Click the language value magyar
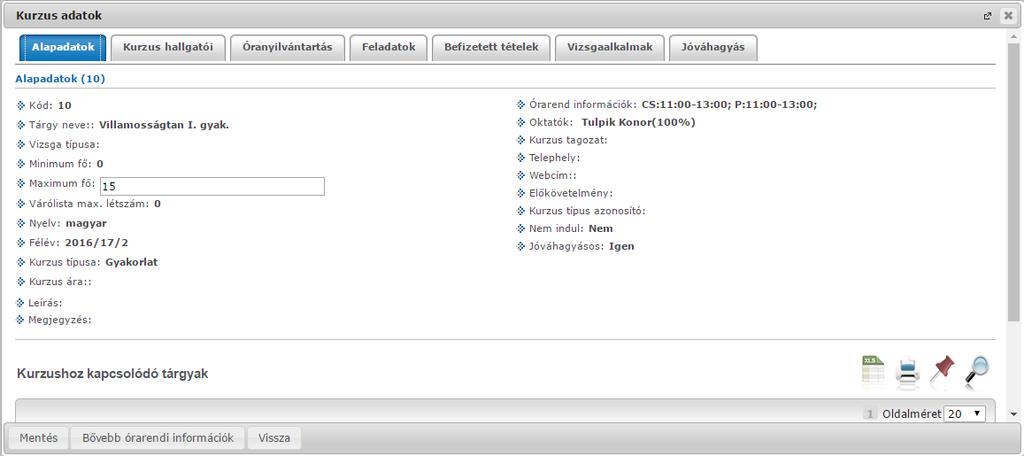The width and height of the screenshot is (1024, 456). (x=86, y=223)
